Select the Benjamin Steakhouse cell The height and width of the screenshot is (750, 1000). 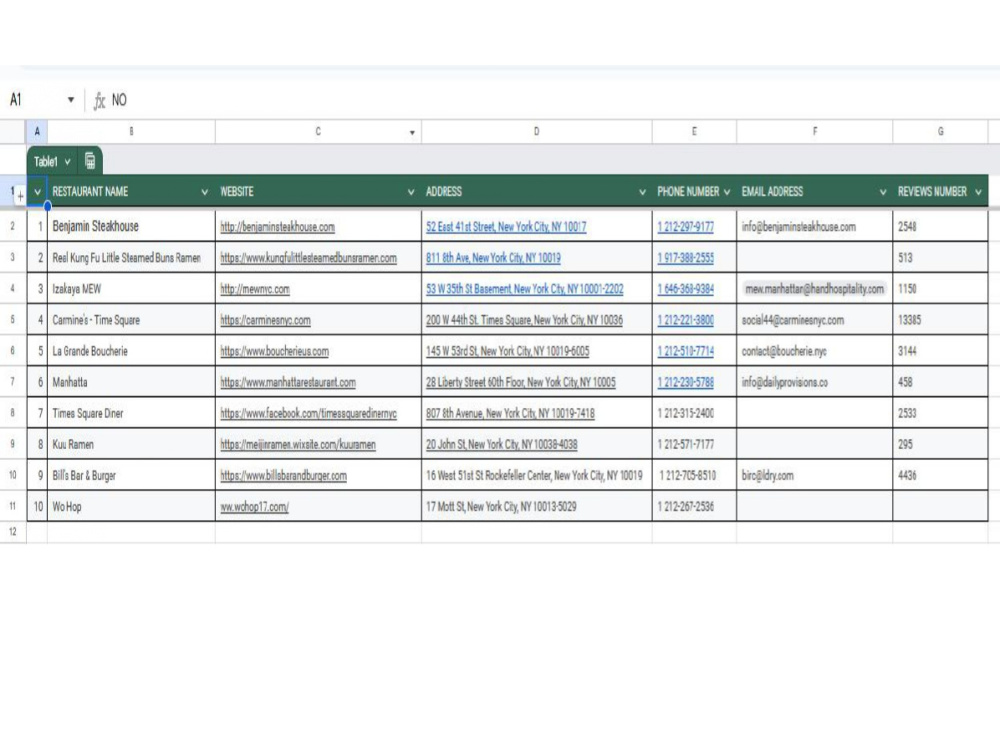[131, 226]
